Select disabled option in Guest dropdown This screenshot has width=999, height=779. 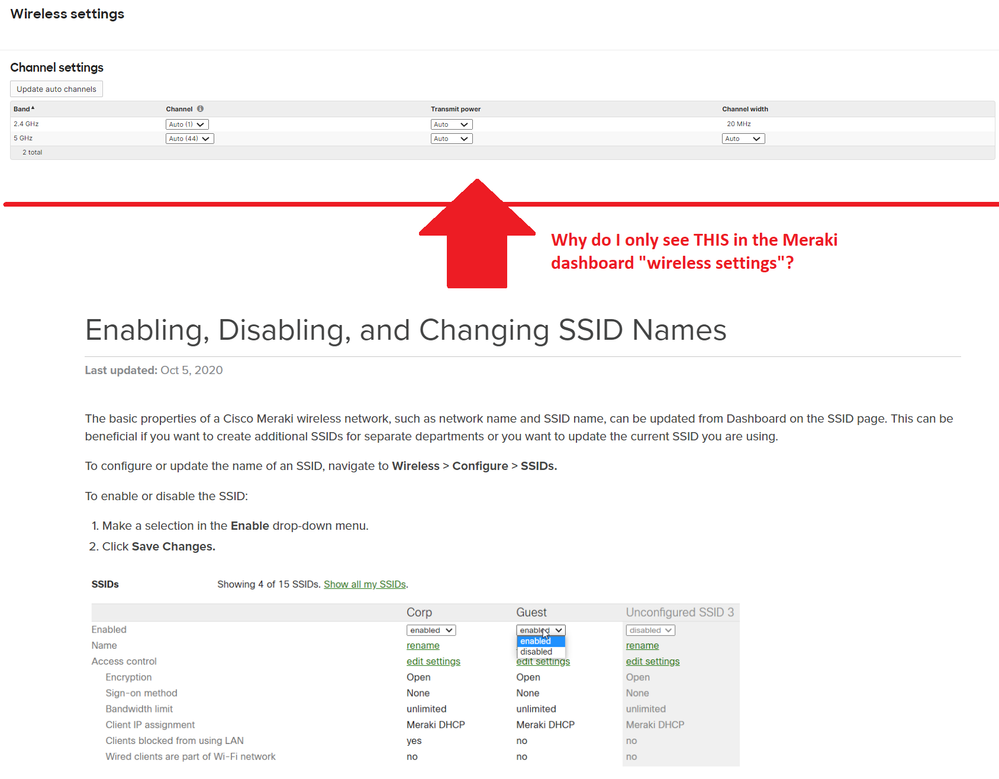(536, 652)
